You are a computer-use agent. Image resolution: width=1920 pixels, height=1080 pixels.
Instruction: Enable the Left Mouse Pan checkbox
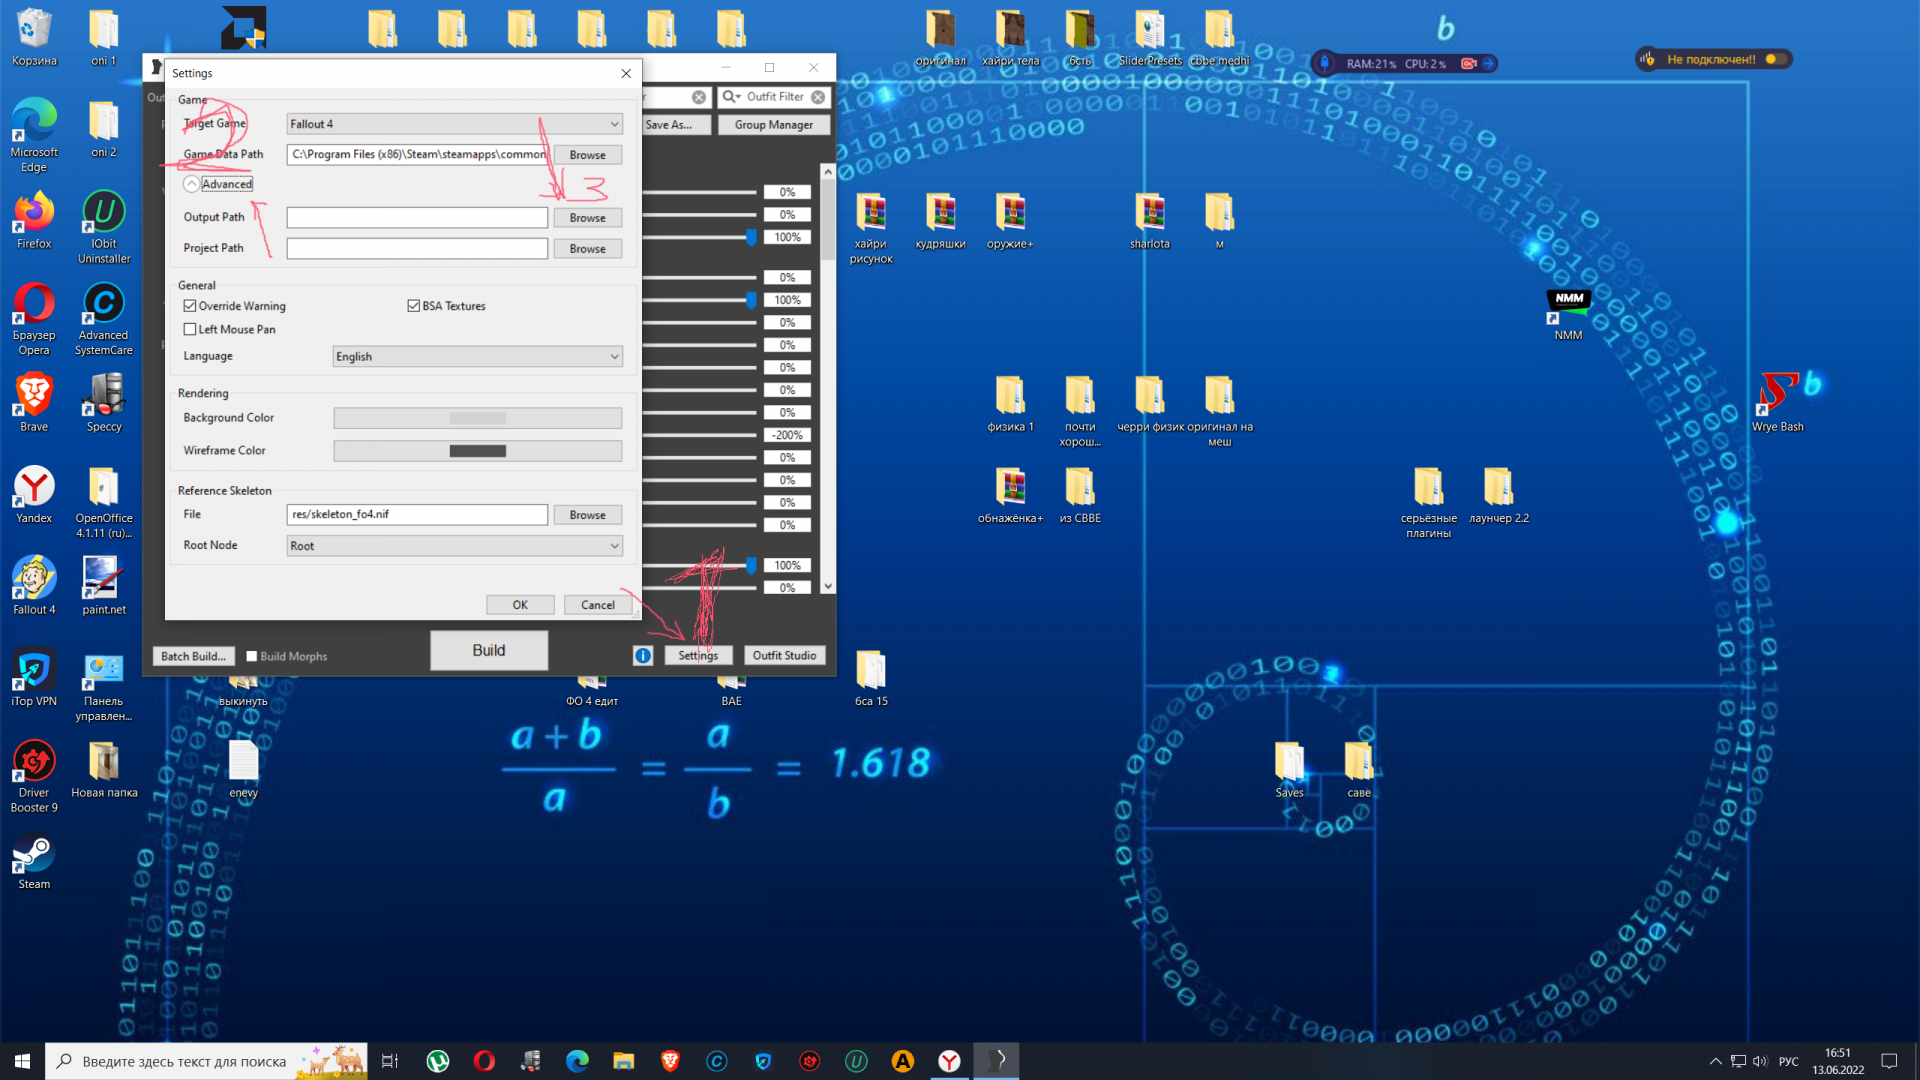(x=190, y=329)
